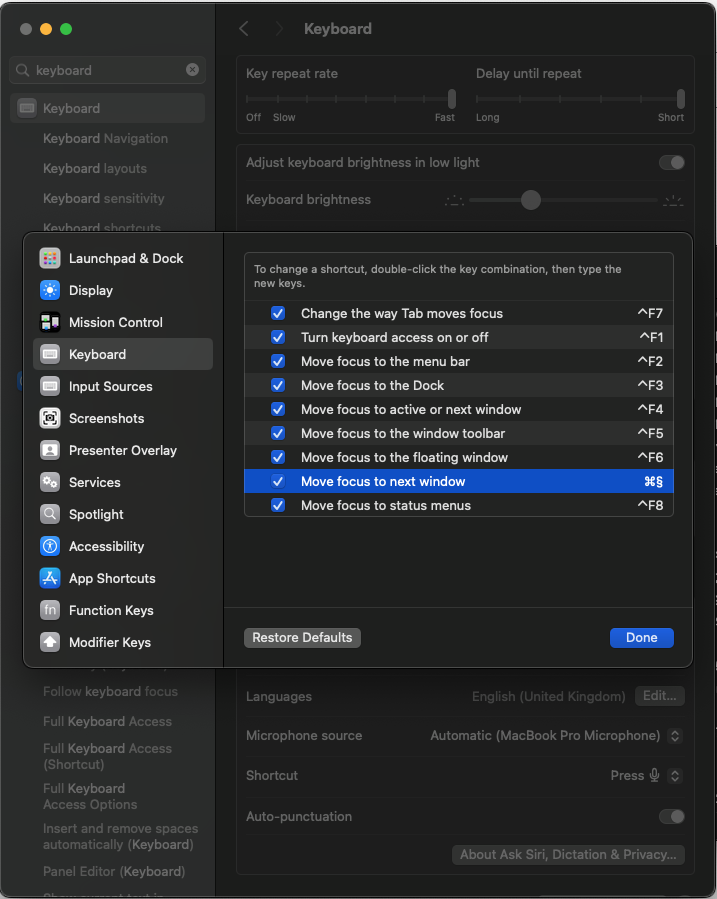Clear the keyboard search field
The width and height of the screenshot is (717, 899).
click(192, 70)
